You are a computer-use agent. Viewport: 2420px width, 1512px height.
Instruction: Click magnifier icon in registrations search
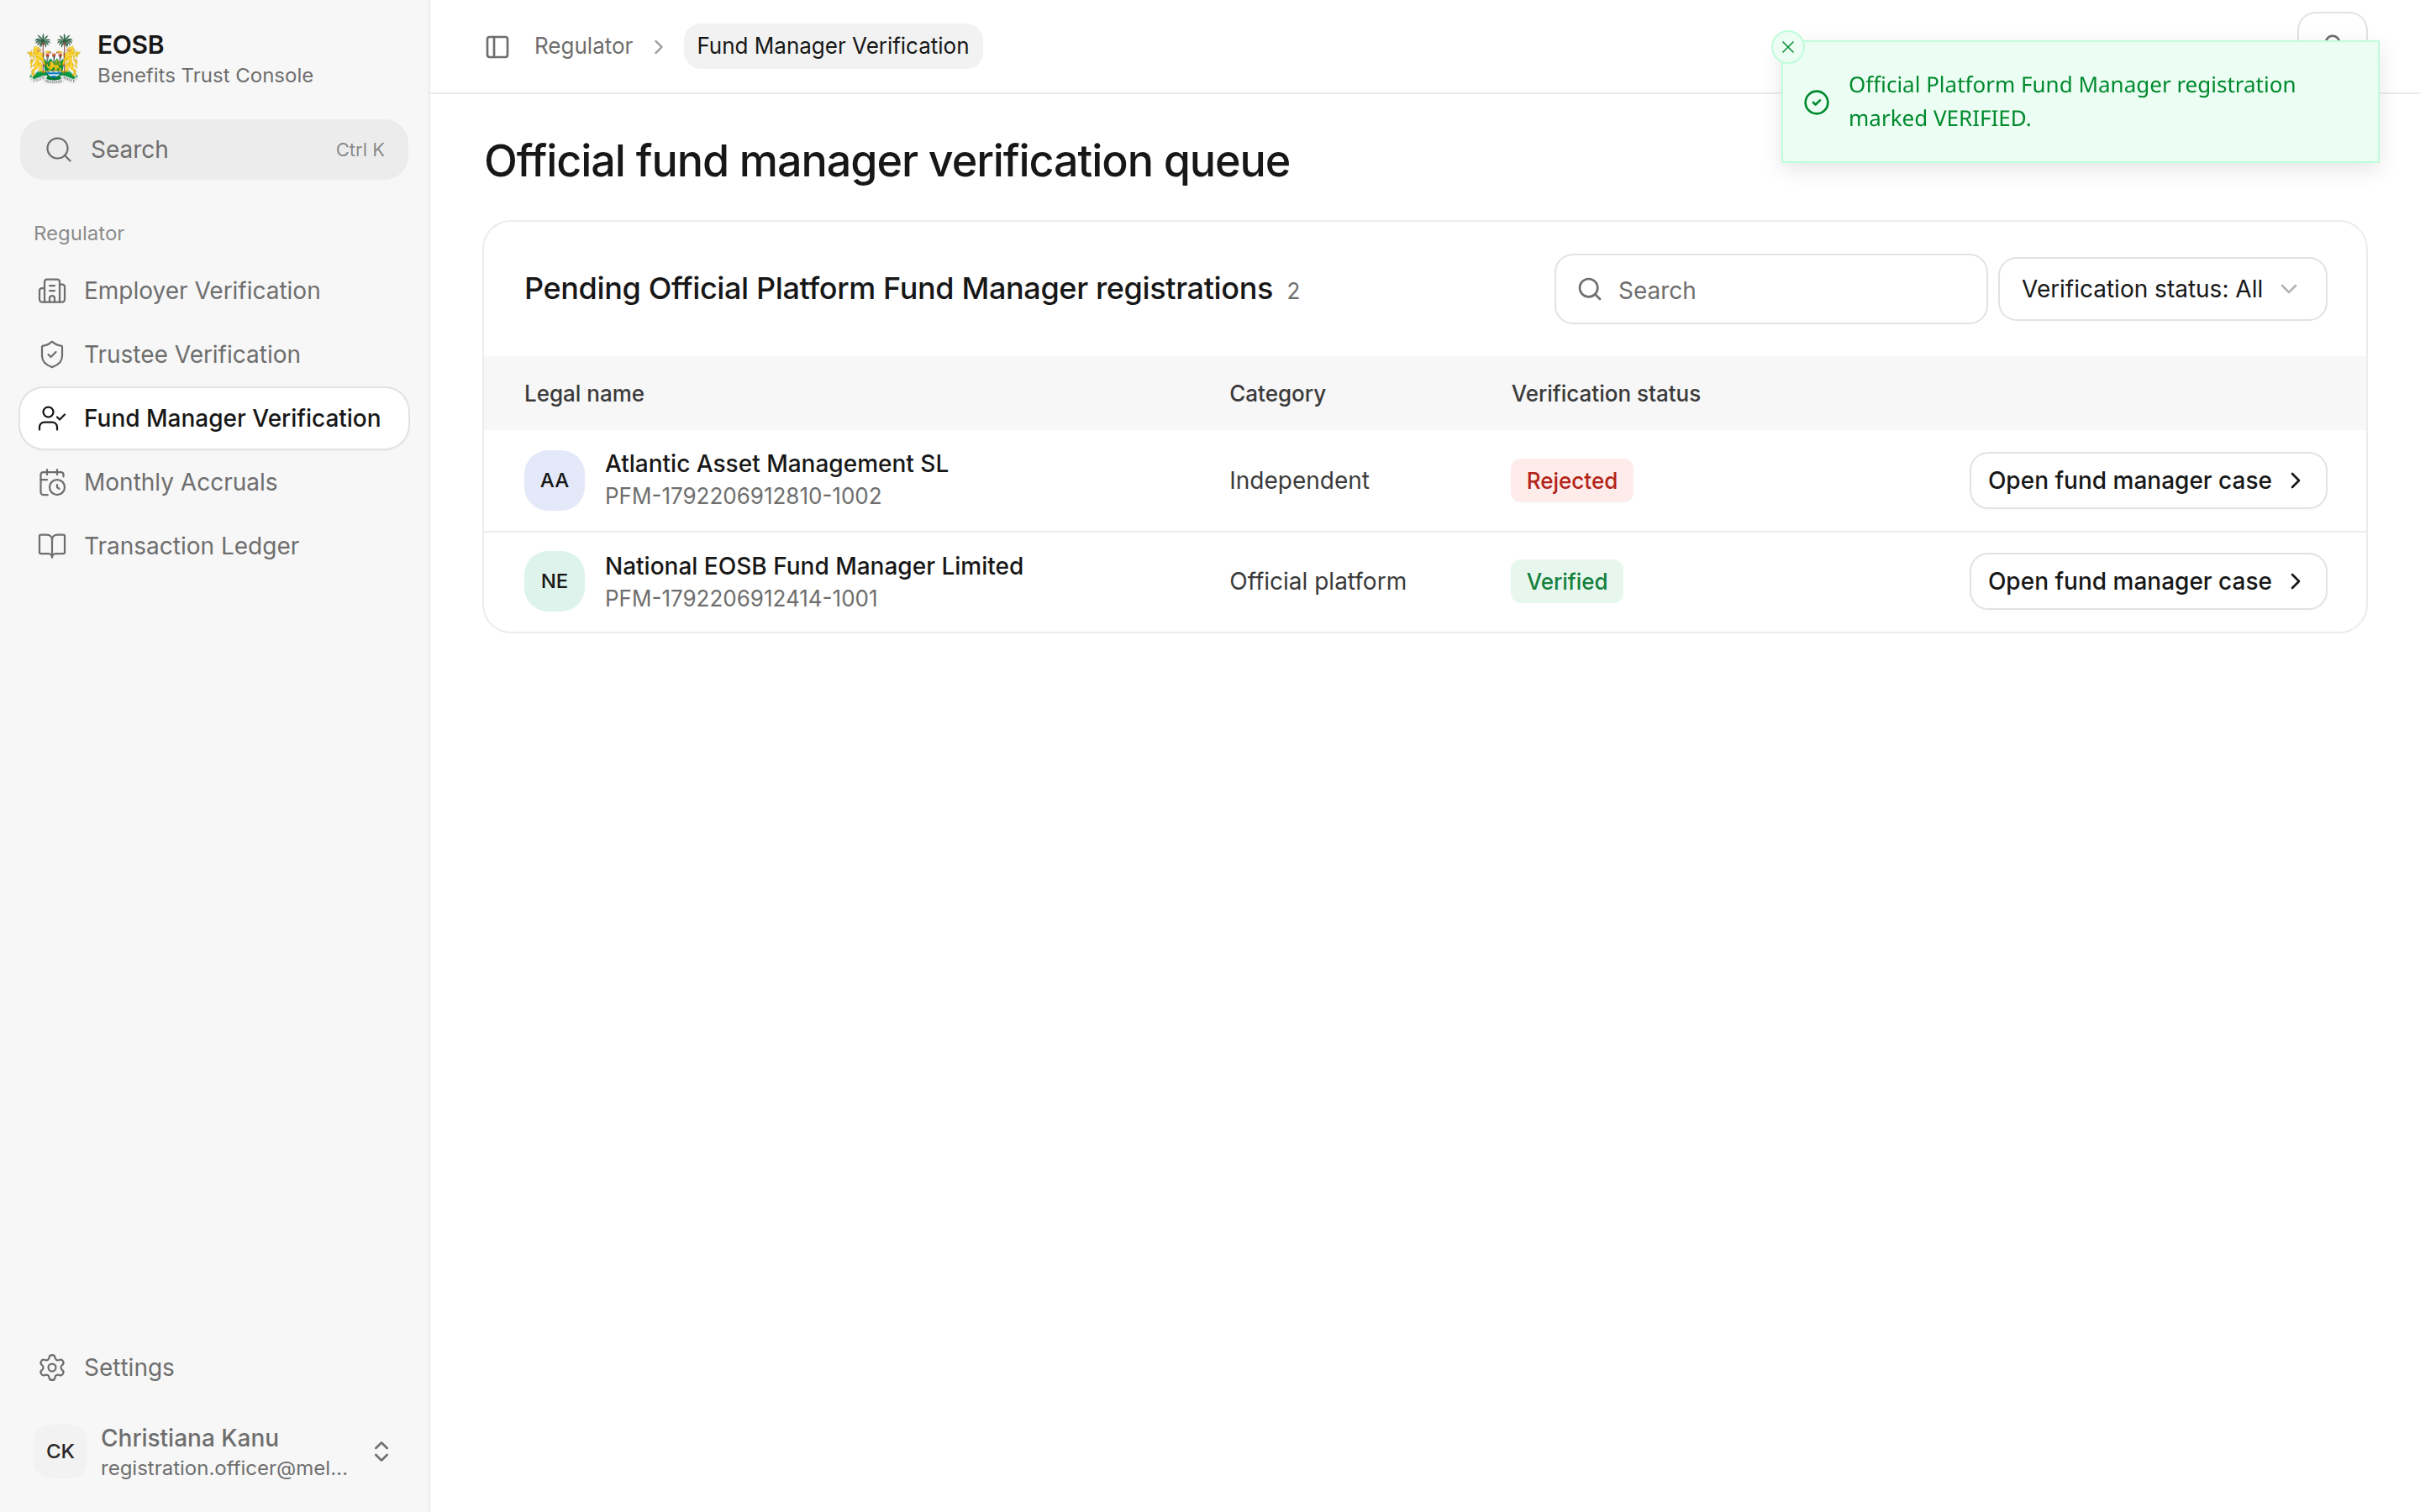click(1589, 289)
